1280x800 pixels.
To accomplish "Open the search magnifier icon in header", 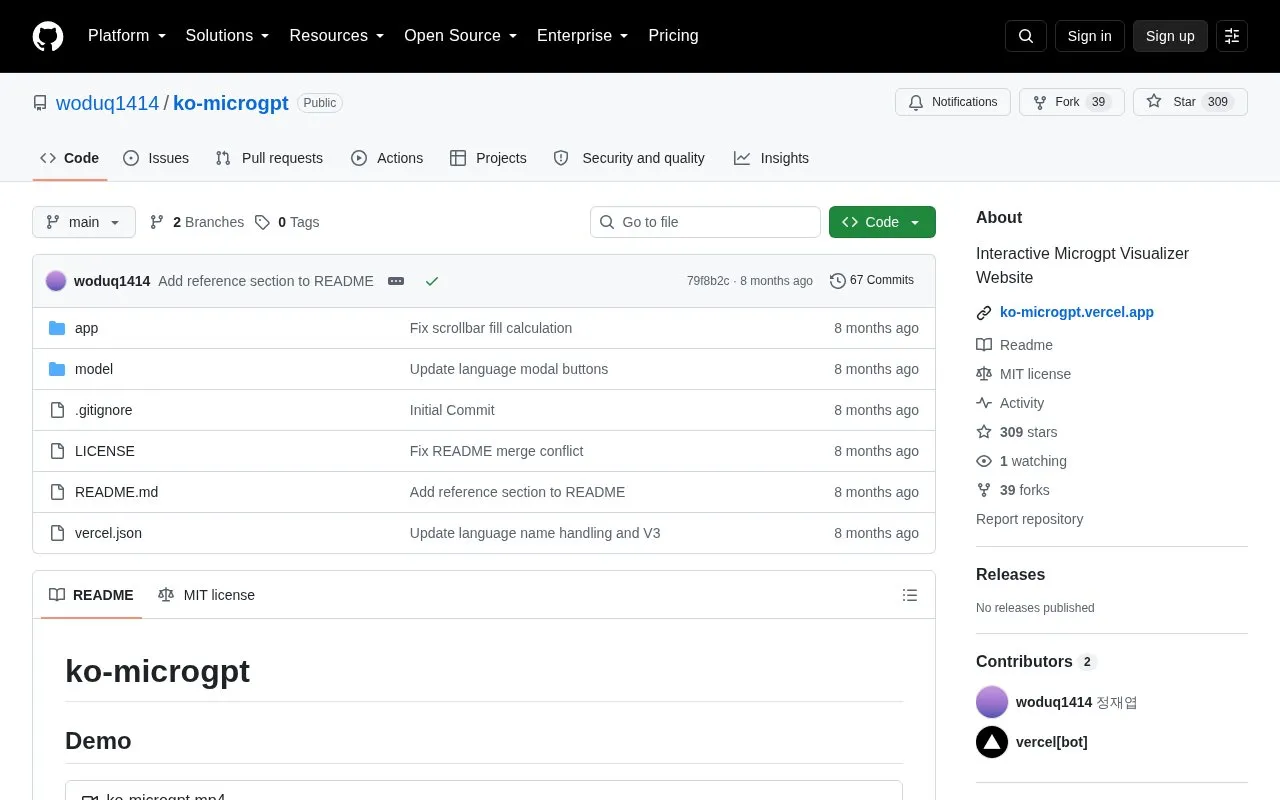I will 1026,36.
